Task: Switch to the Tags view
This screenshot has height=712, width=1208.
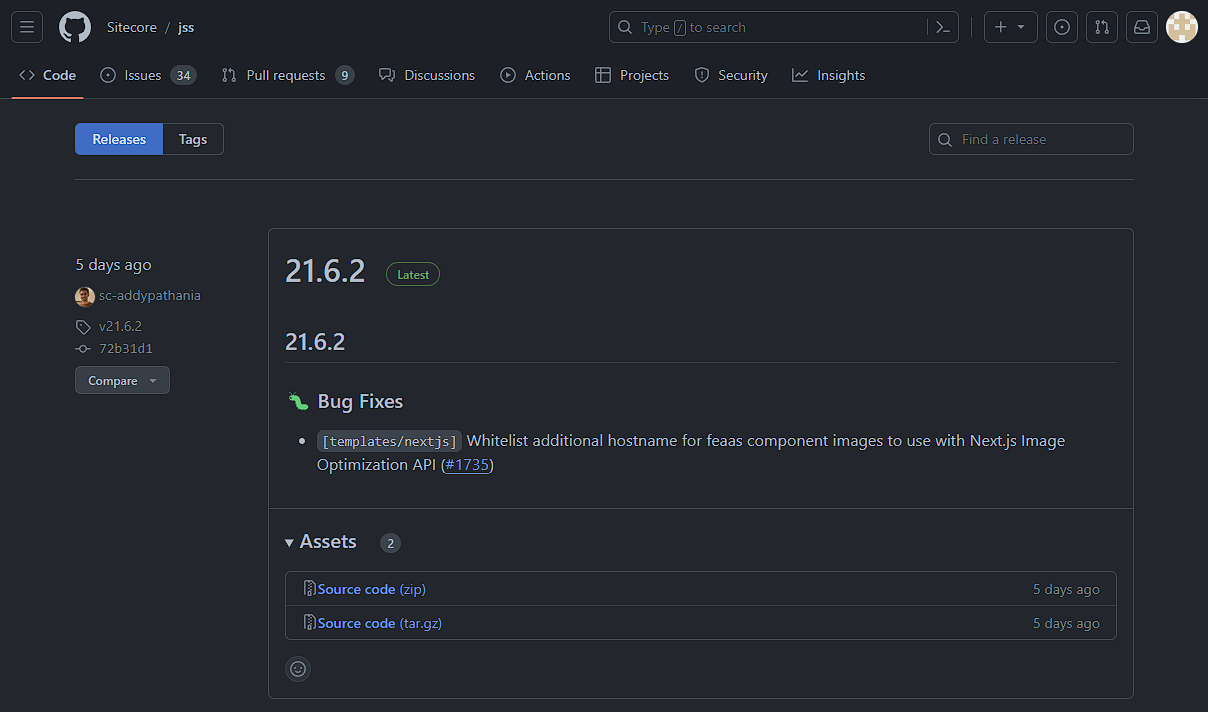Action: 192,139
